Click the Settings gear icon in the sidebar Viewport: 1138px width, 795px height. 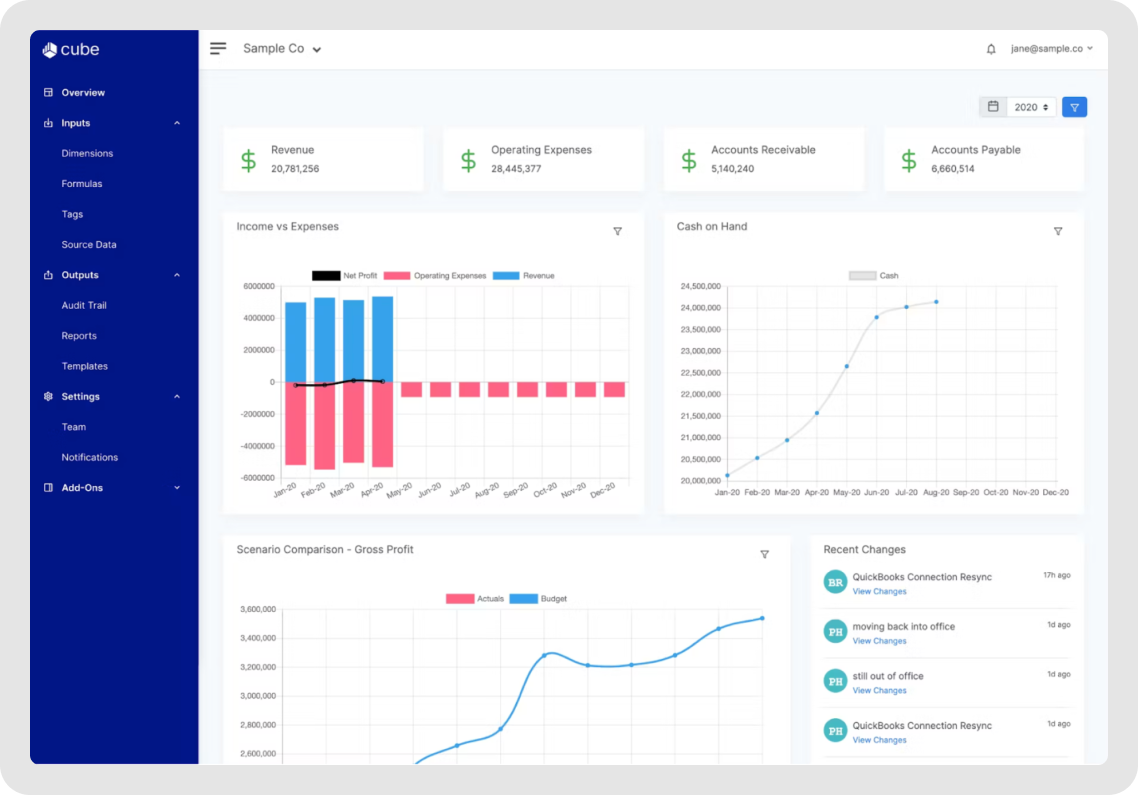[x=48, y=396]
